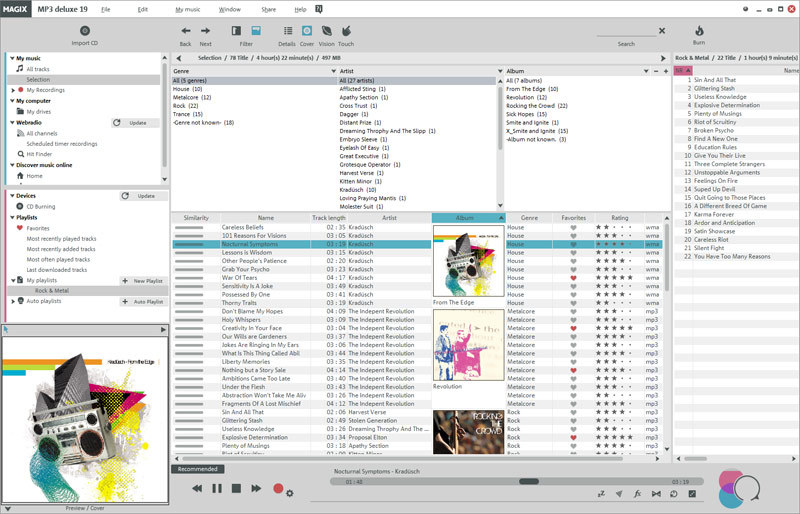Click the Burn flame icon
The height and width of the screenshot is (514, 800).
pyautogui.click(x=699, y=31)
